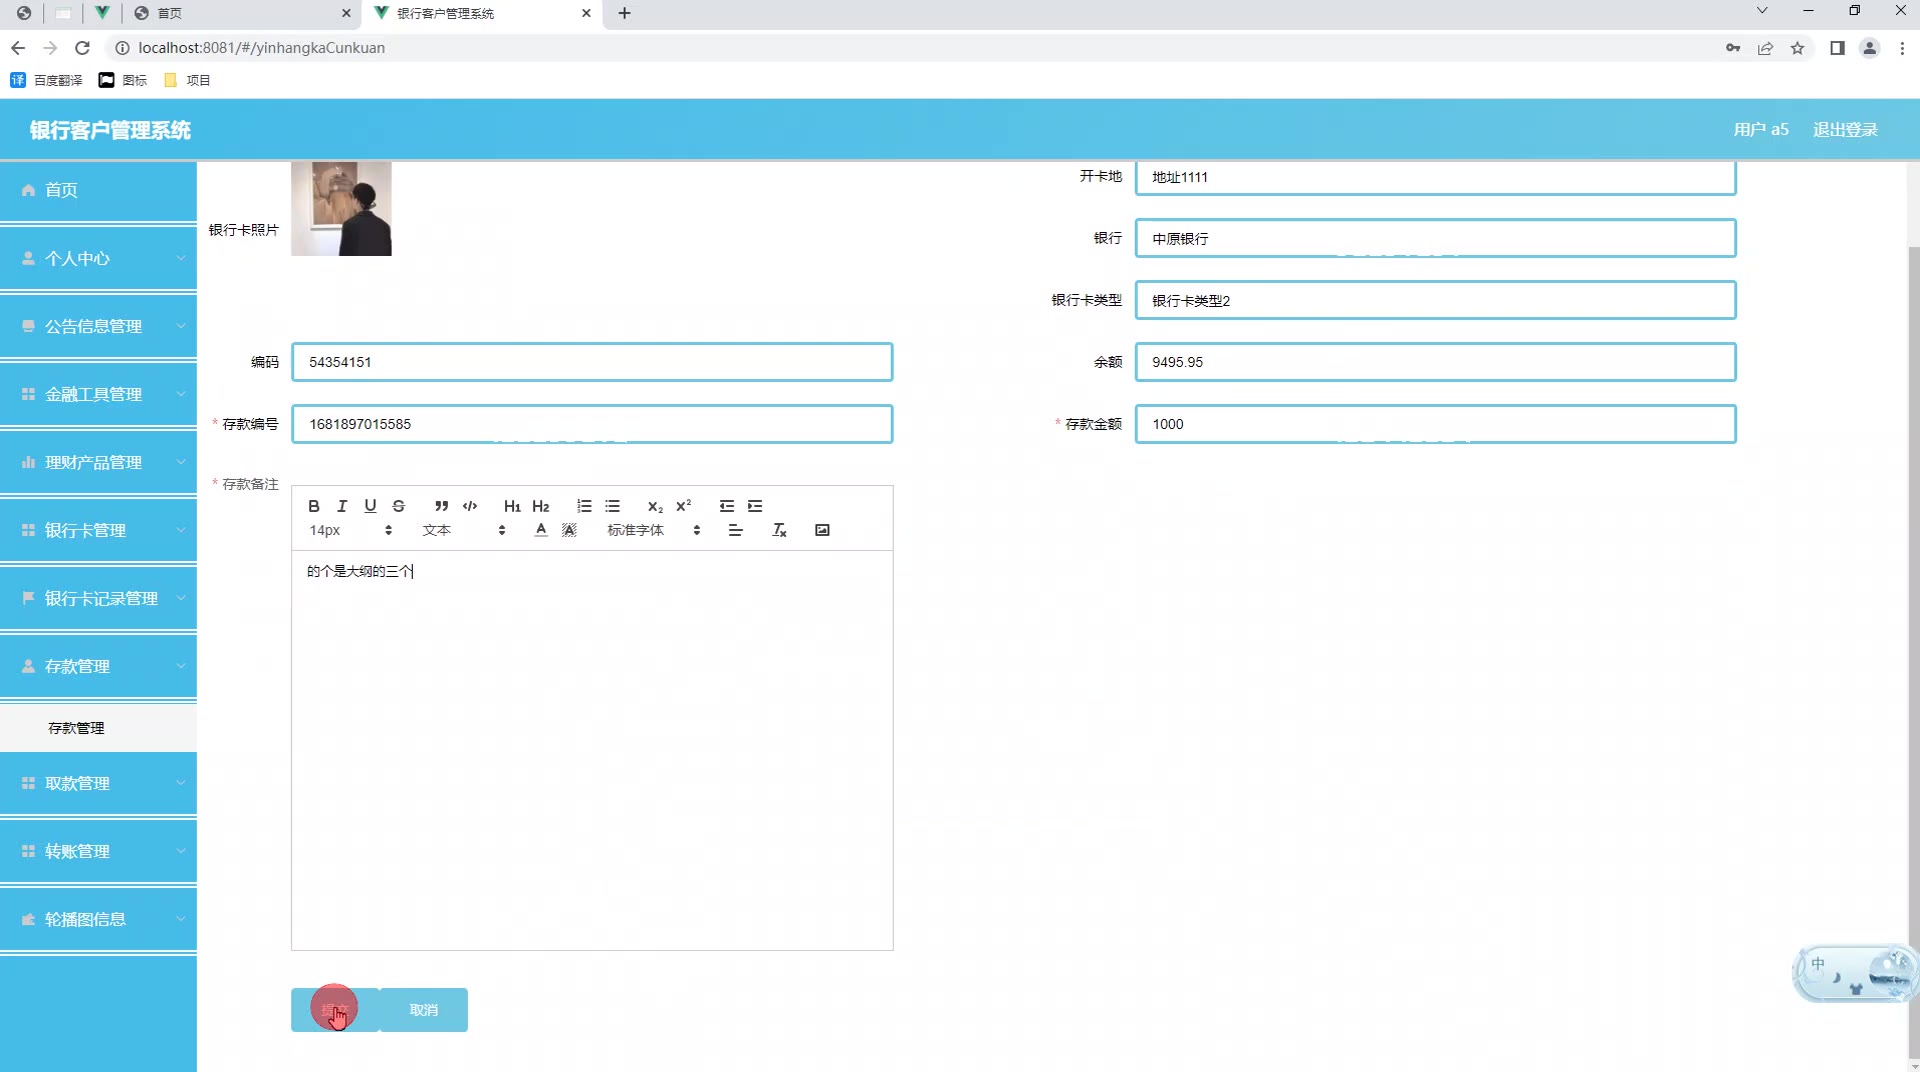The width and height of the screenshot is (1920, 1072).
Task: Bookmark this page with the star icon
Action: pos(1797,48)
